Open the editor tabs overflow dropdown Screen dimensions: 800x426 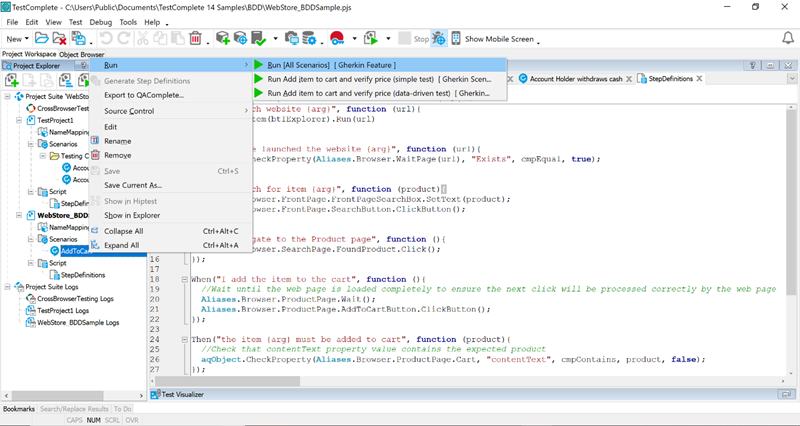[792, 79]
